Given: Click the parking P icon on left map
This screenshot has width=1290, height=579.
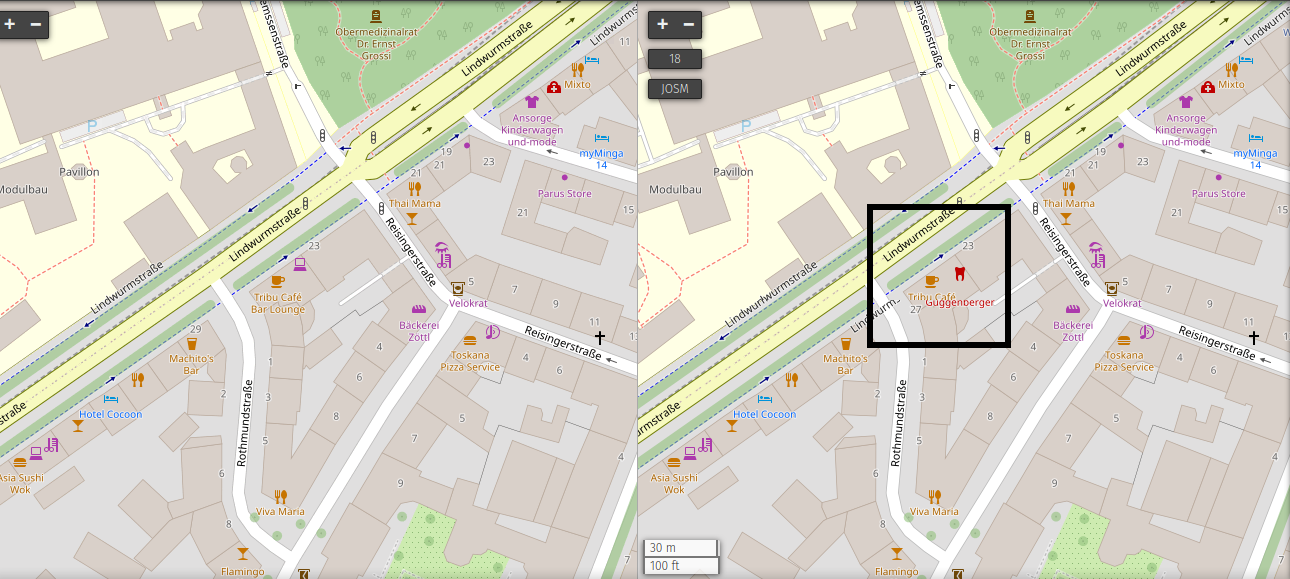Looking at the screenshot, I should 92,126.
